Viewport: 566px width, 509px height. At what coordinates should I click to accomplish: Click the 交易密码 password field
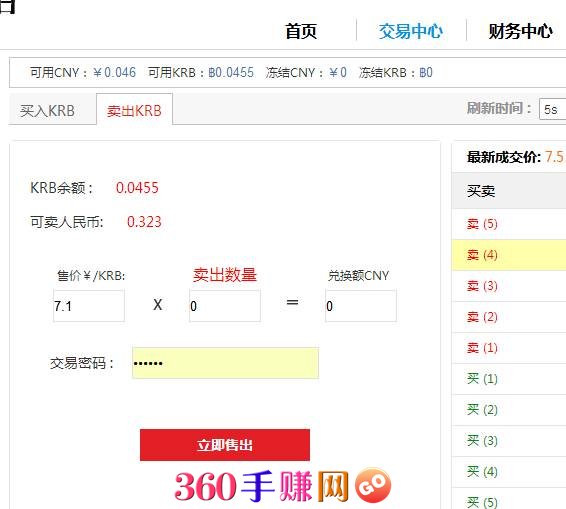(x=226, y=363)
